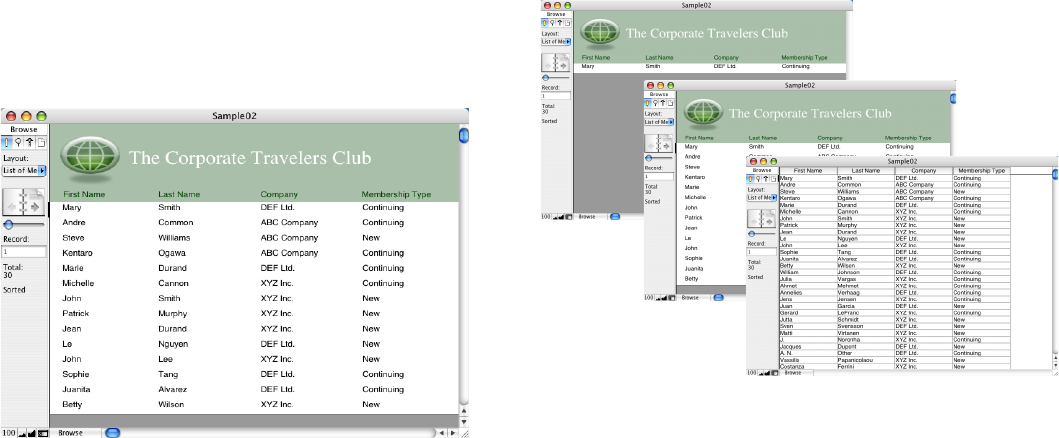
Task: Open the Layout dropdown in large window
Action: tap(24, 171)
